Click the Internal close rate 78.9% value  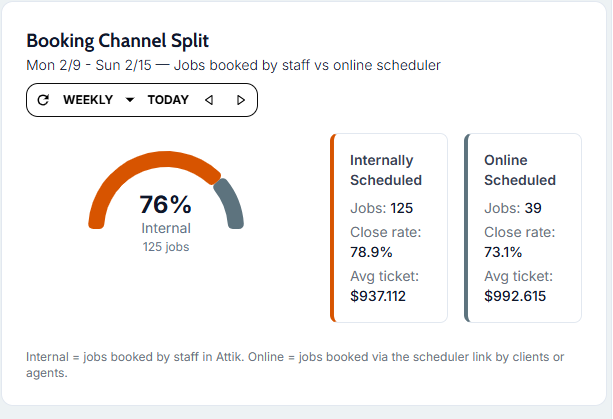(371, 252)
